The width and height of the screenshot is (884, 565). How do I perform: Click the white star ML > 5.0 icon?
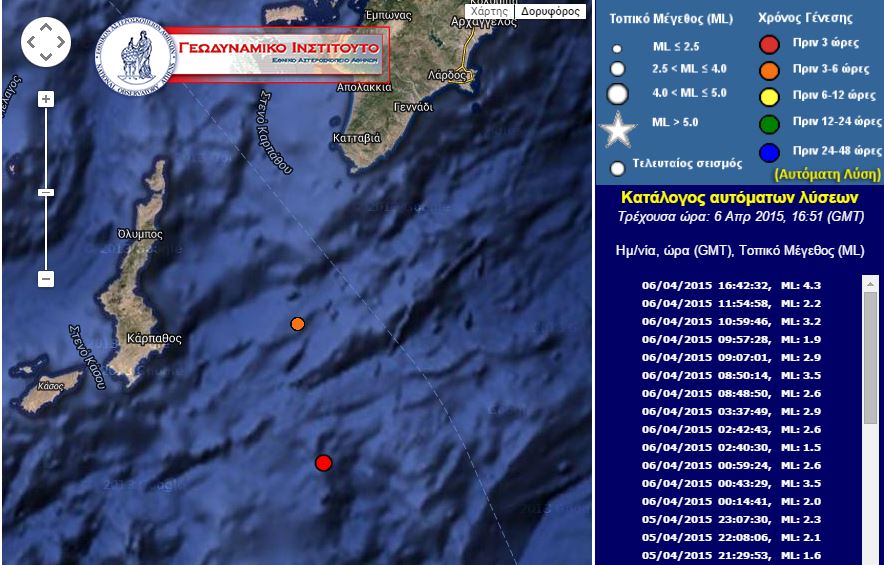click(618, 130)
